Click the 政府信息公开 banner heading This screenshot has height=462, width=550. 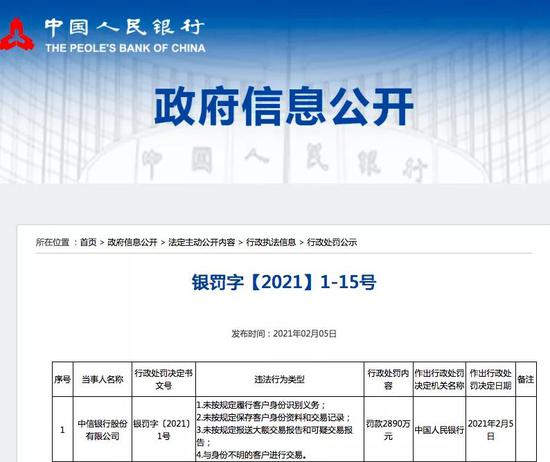pyautogui.click(x=283, y=106)
